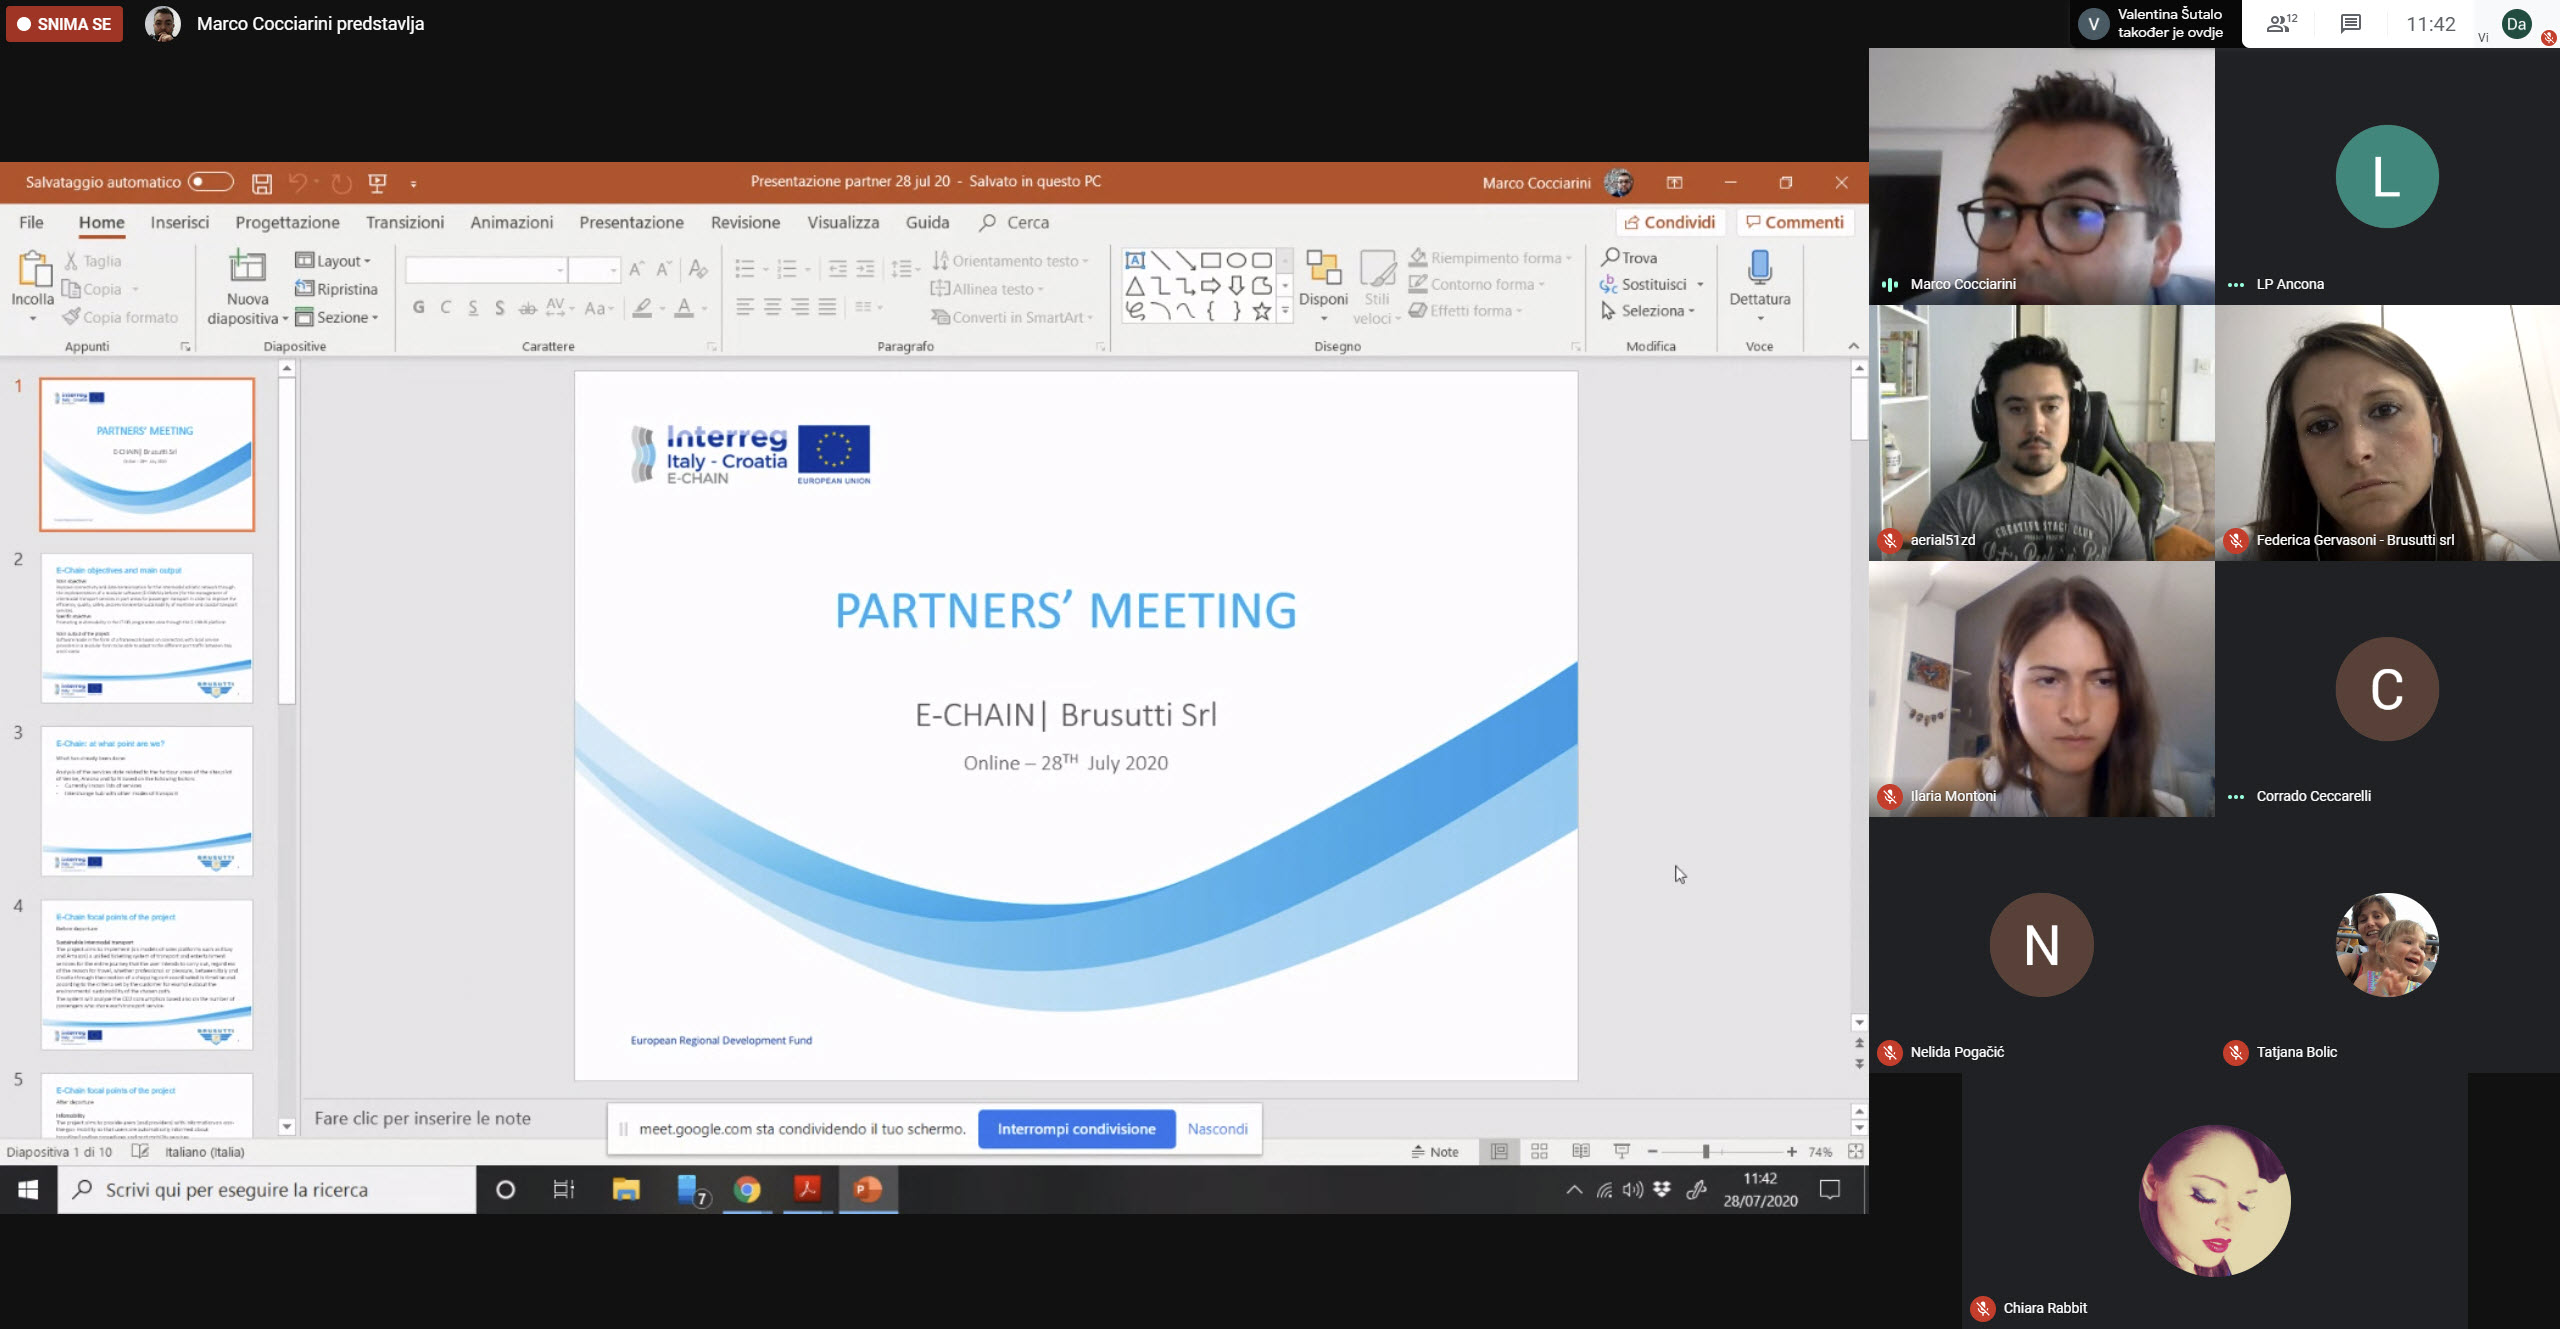
Task: Start presentation from beginning icon
Action: point(377,183)
